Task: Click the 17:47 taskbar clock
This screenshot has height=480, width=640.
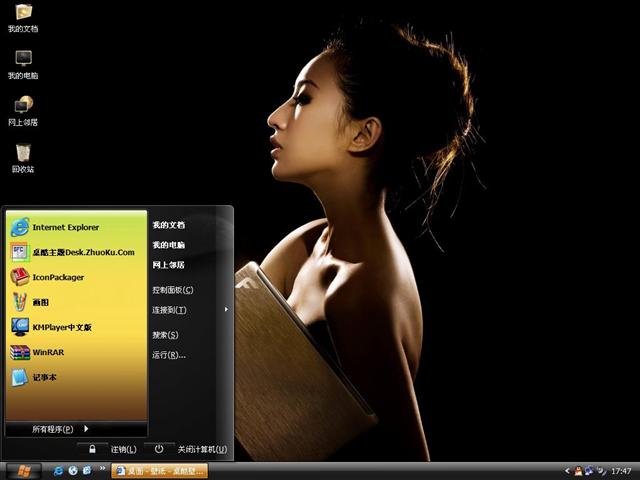Action: click(621, 471)
